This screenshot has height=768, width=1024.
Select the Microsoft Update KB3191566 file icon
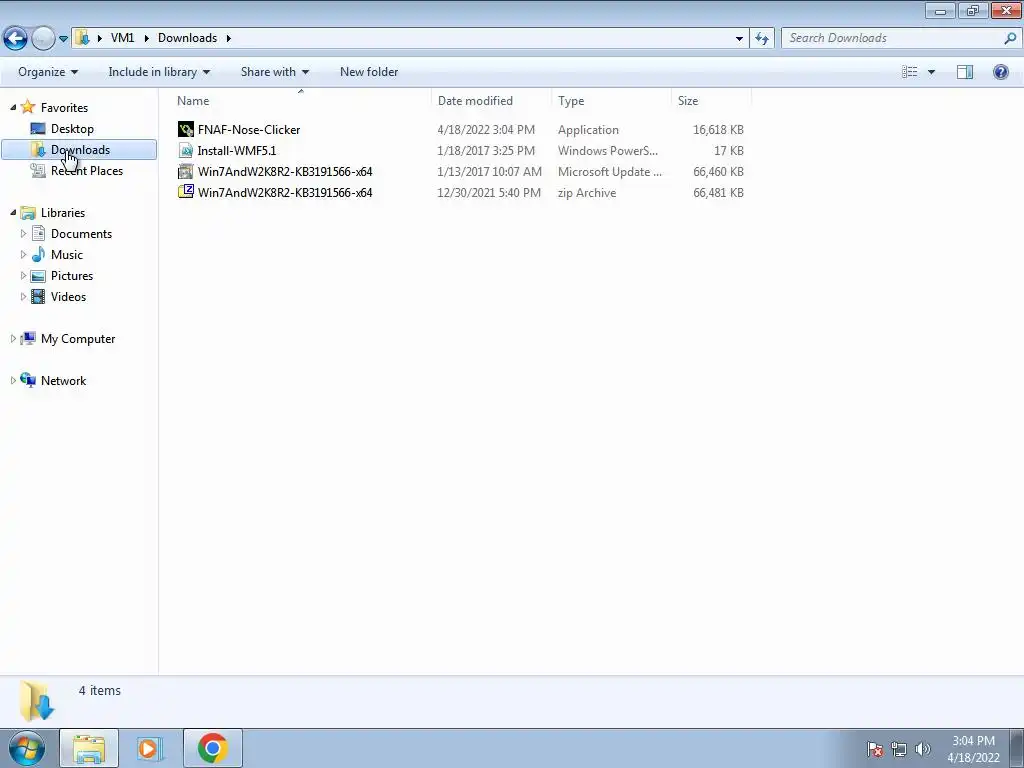click(186, 171)
